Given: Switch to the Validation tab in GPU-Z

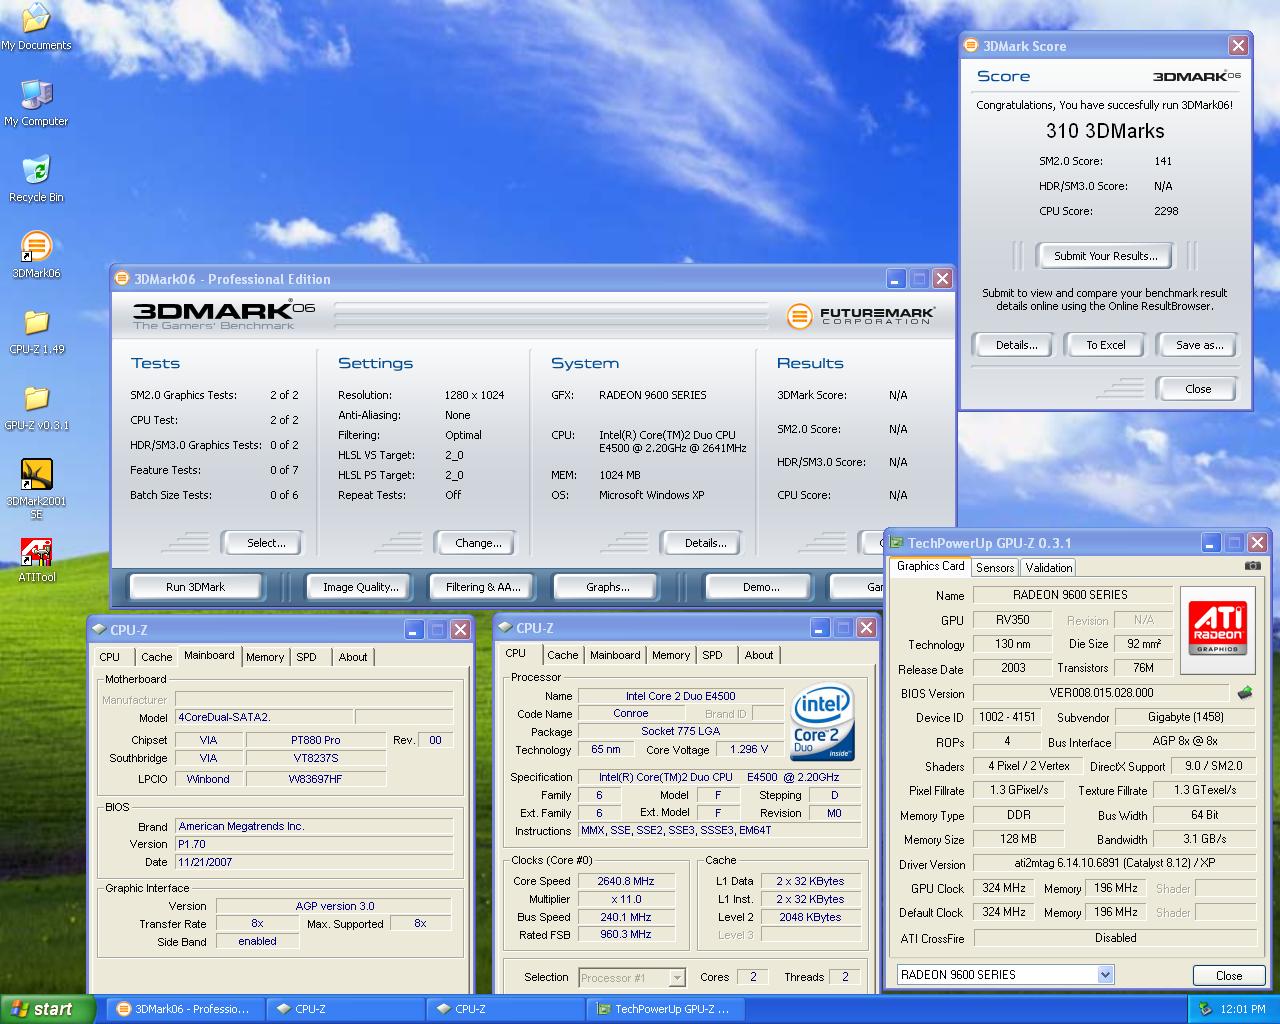Looking at the screenshot, I should pos(1049,567).
